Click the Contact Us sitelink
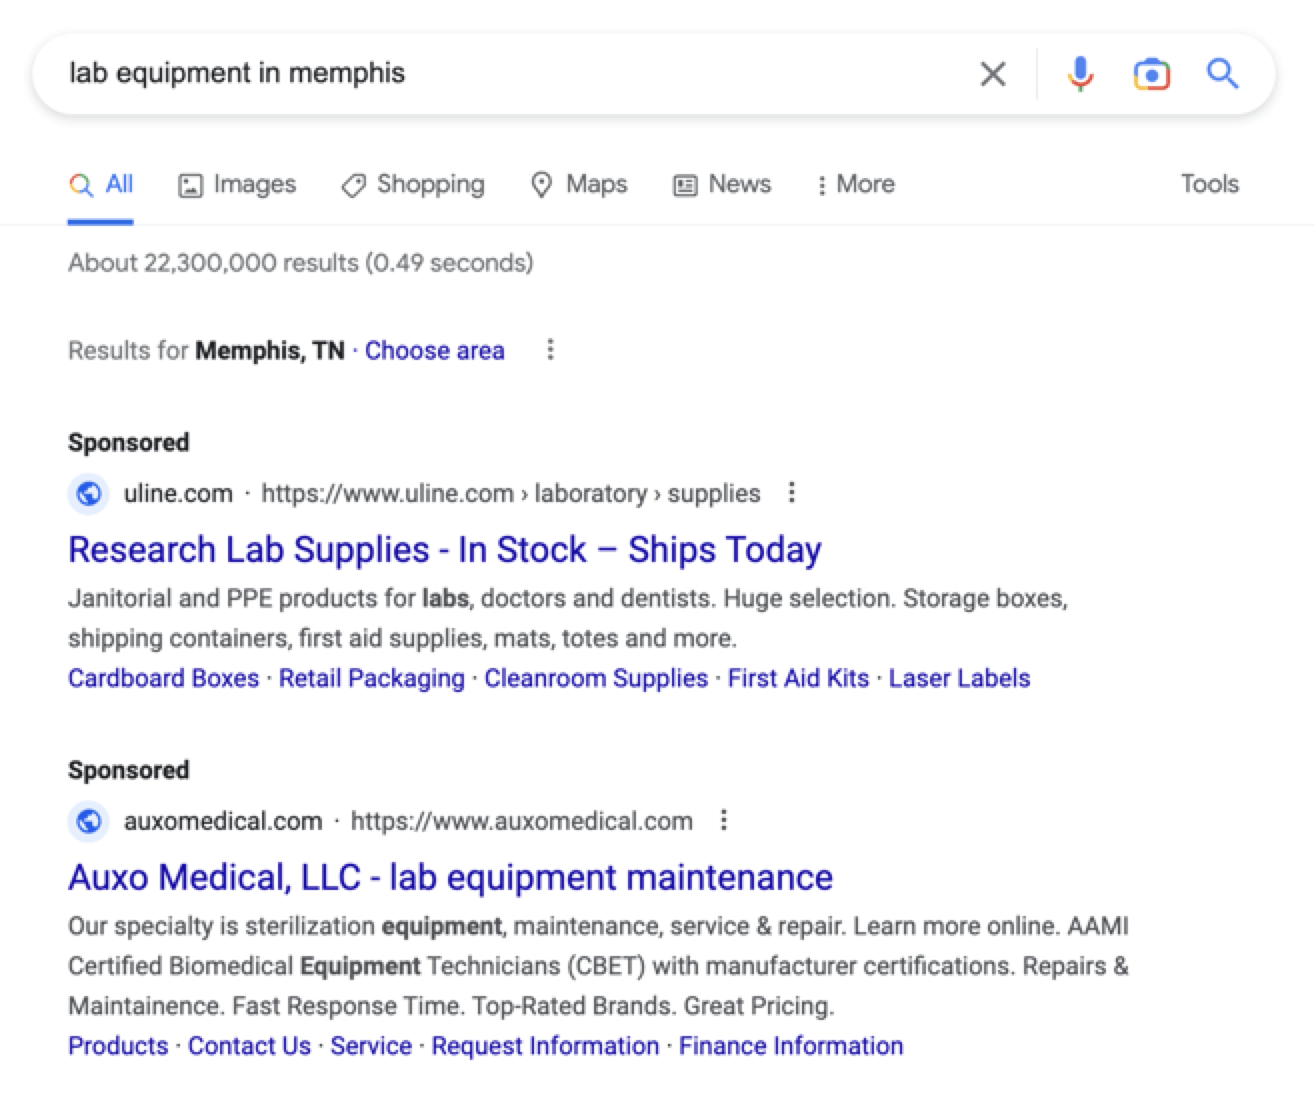The image size is (1314, 1108). point(249,1046)
